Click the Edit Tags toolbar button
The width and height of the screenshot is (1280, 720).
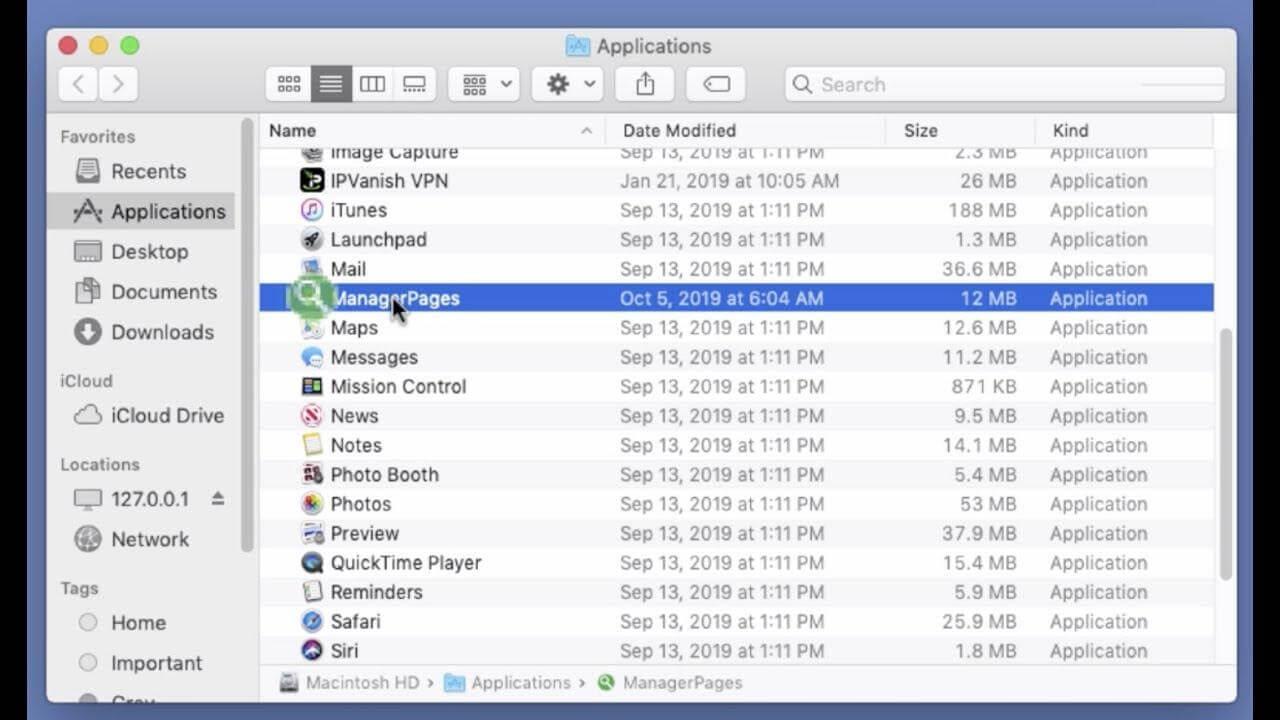click(716, 85)
